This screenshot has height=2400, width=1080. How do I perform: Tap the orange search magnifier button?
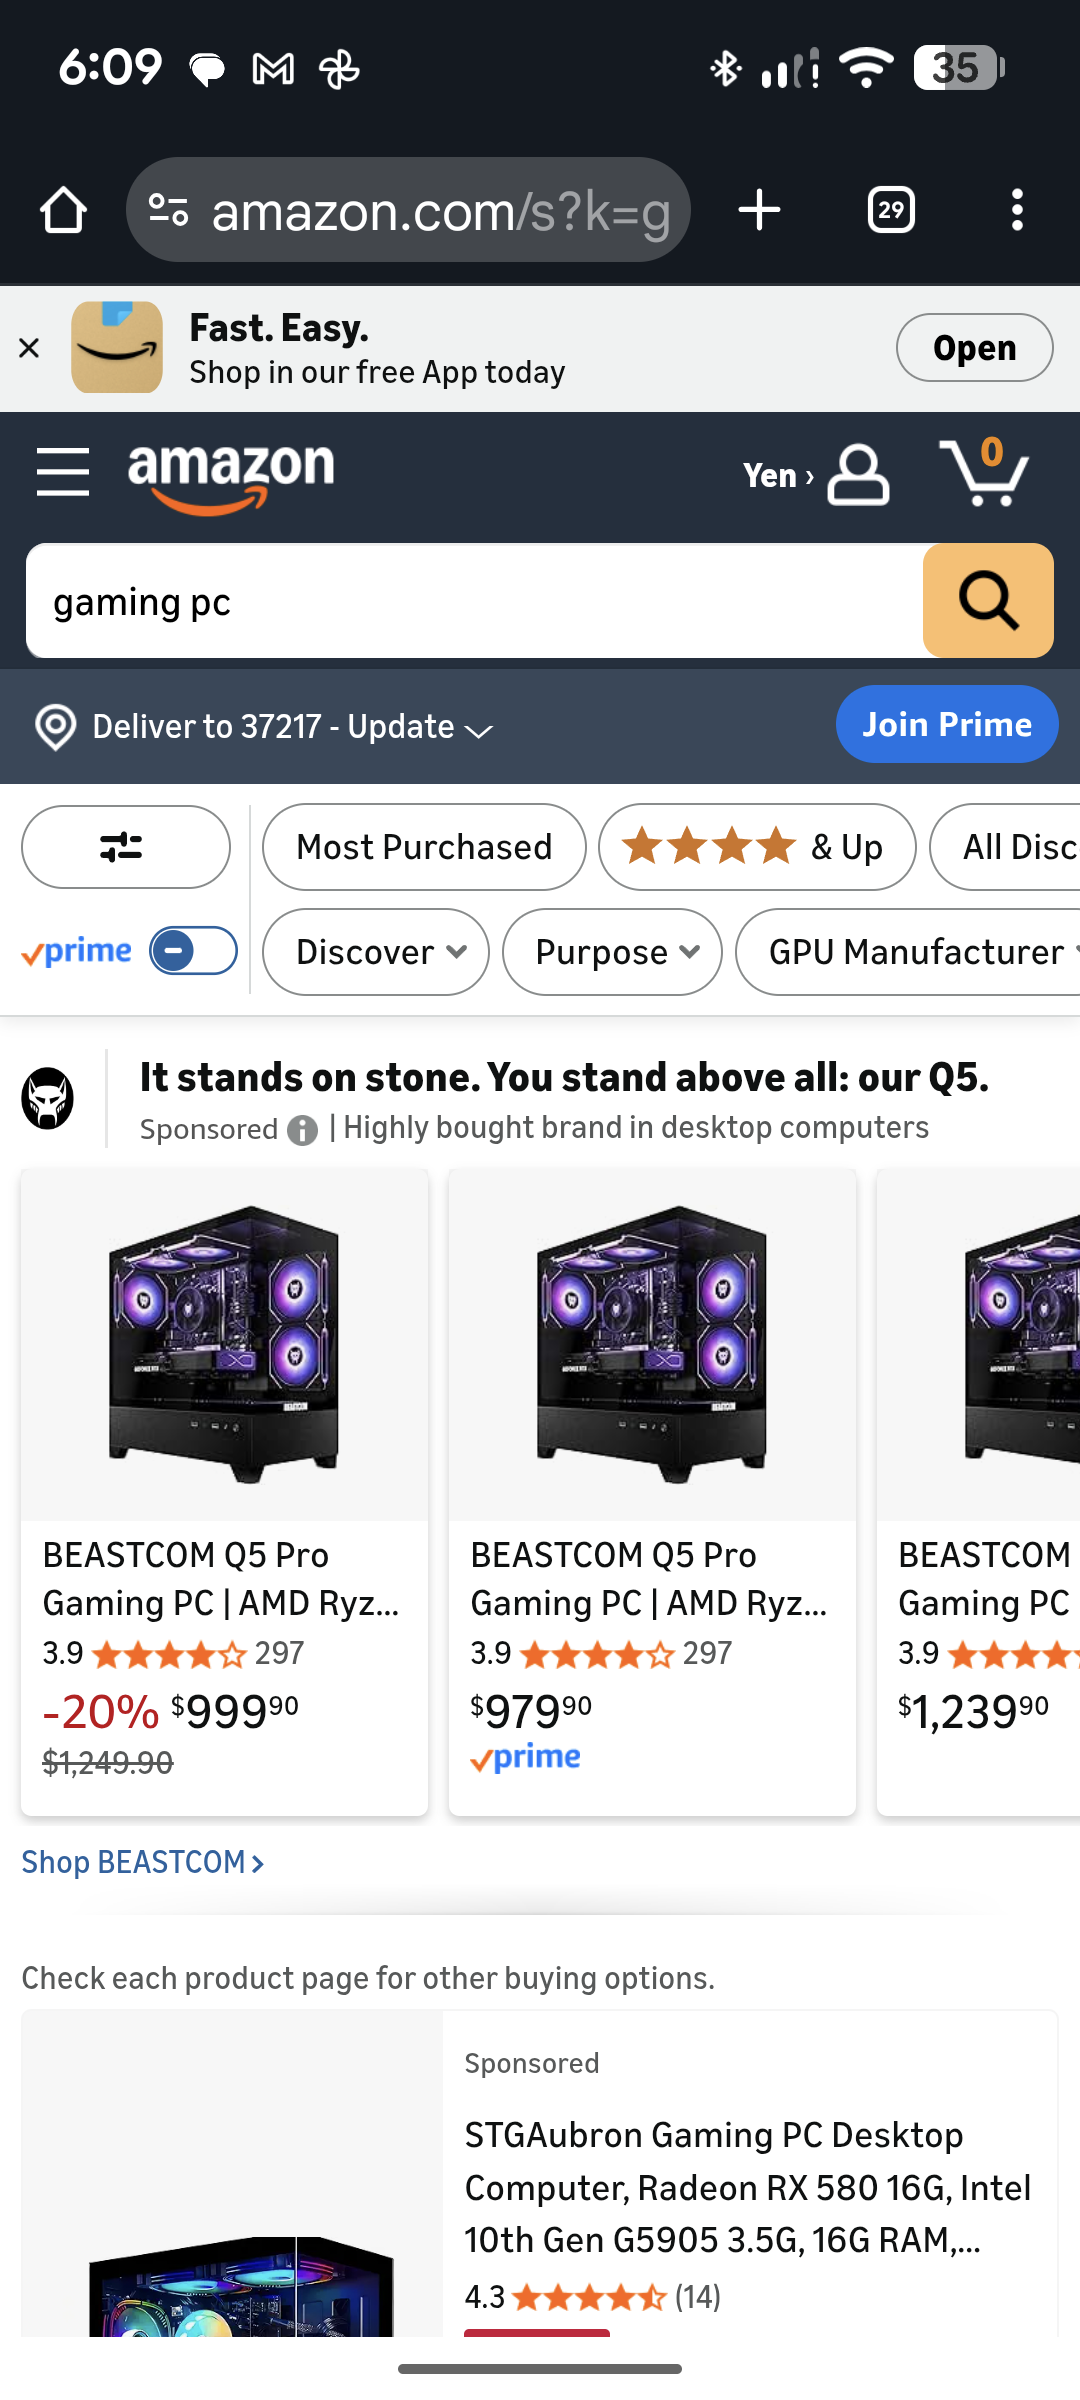[x=988, y=600]
